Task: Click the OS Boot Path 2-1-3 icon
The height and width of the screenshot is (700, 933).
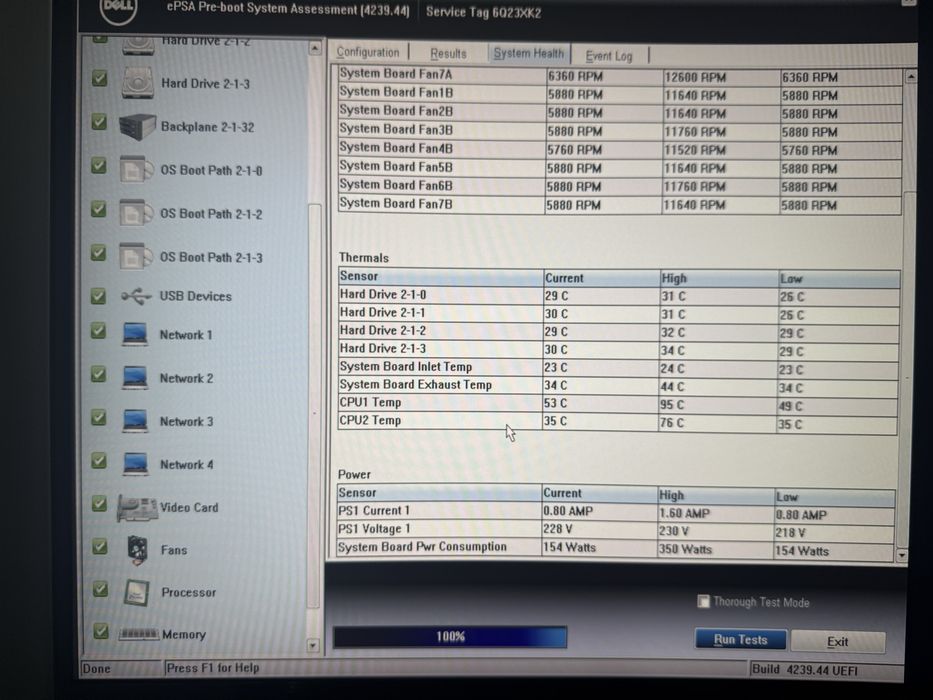Action: pos(136,257)
